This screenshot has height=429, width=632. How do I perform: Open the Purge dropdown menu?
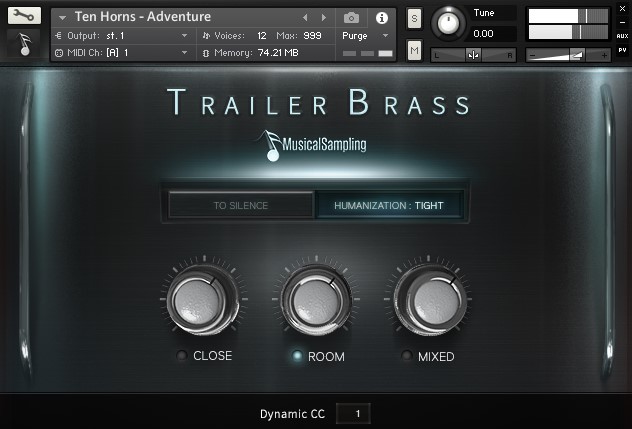click(x=366, y=36)
